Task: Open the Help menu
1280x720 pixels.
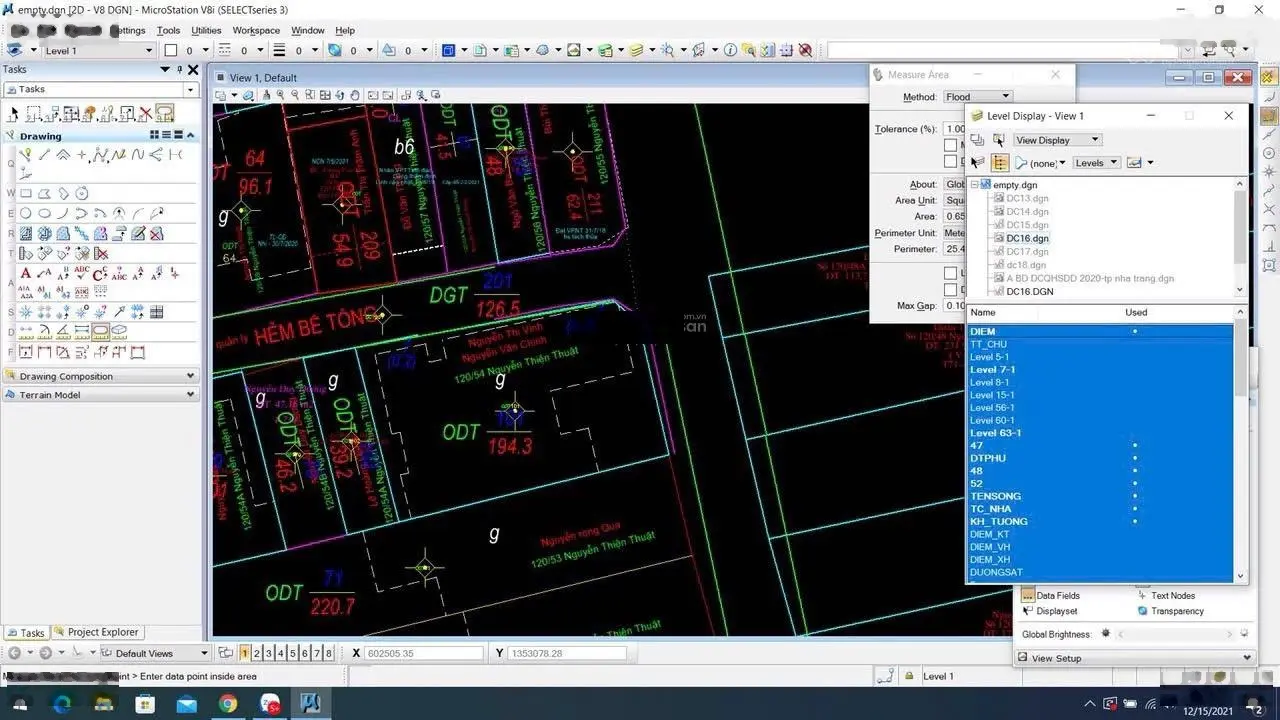Action: (345, 30)
